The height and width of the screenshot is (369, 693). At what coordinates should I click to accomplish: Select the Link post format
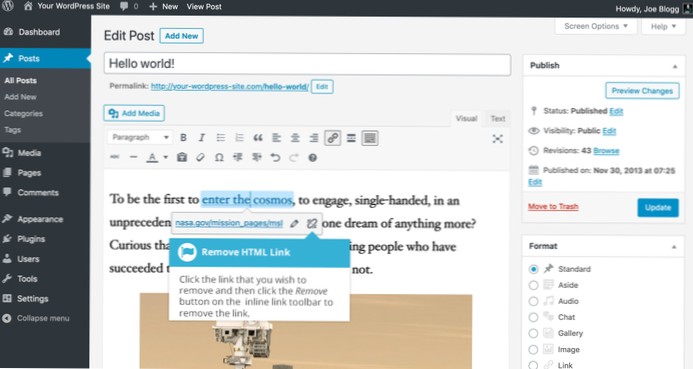tap(533, 365)
